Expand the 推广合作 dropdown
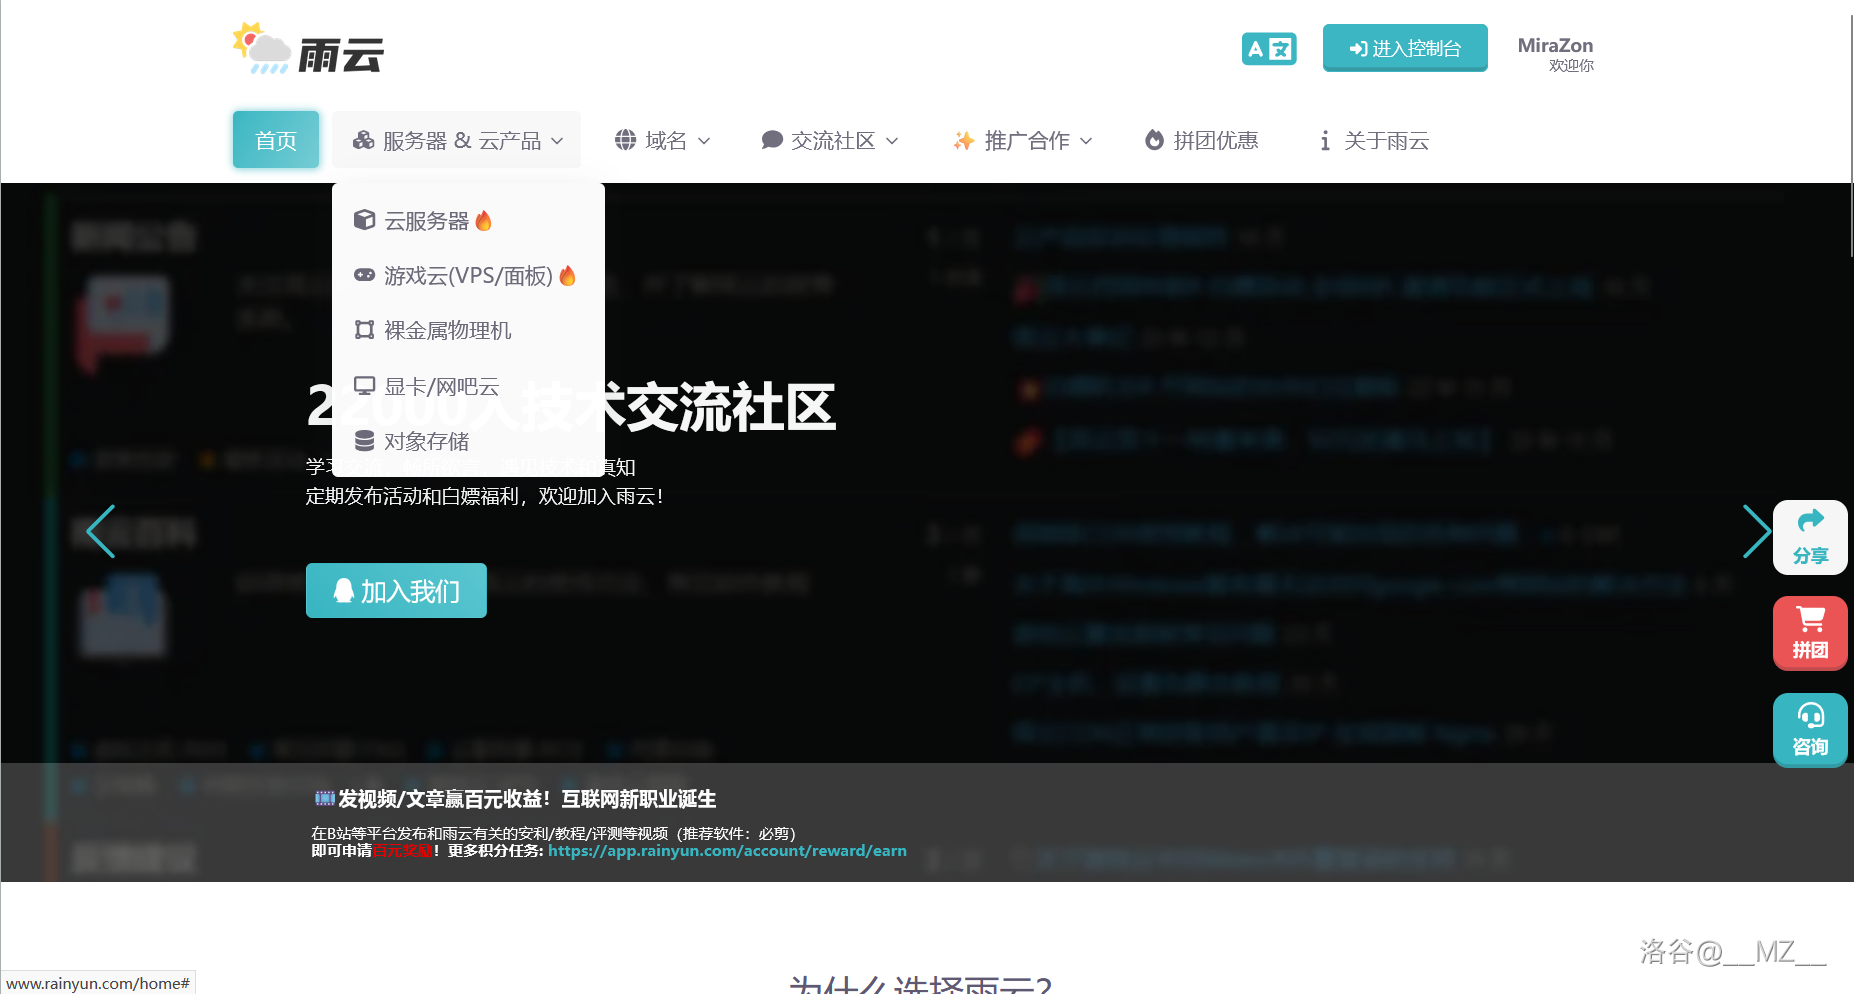 1022,141
